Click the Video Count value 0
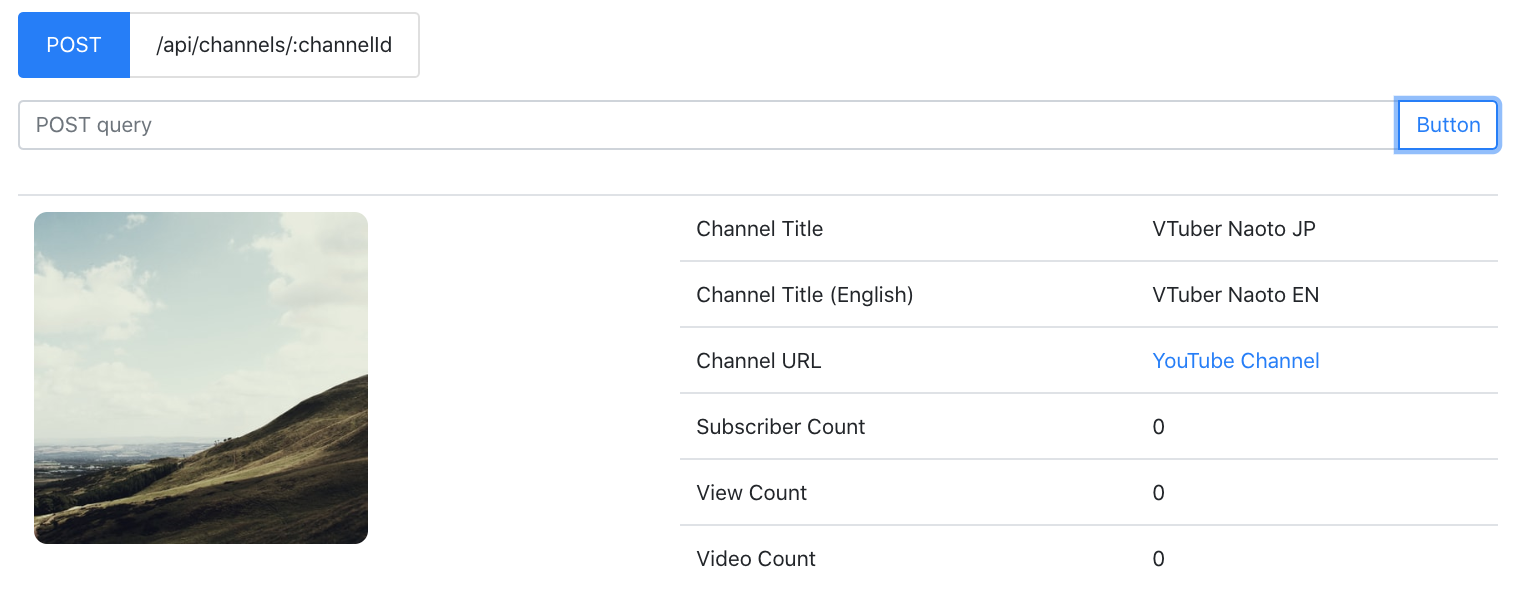This screenshot has height=598, width=1540. click(1158, 559)
